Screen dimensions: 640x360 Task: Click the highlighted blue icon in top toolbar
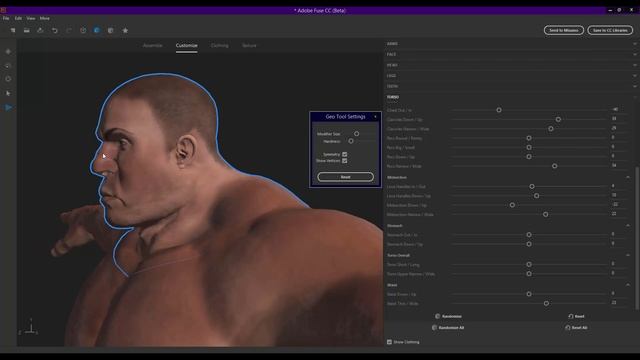[97, 31]
